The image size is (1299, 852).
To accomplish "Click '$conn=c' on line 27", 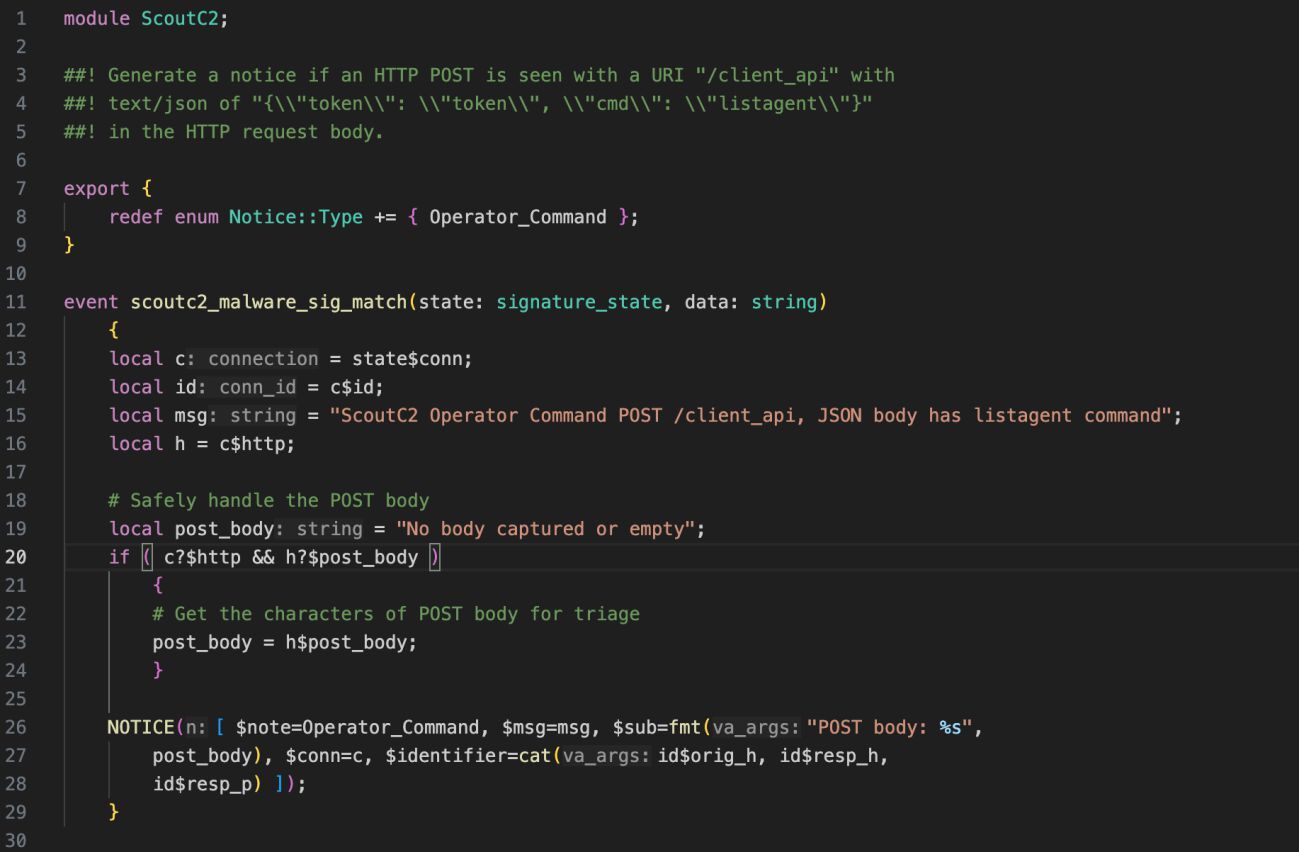I will 324,756.
